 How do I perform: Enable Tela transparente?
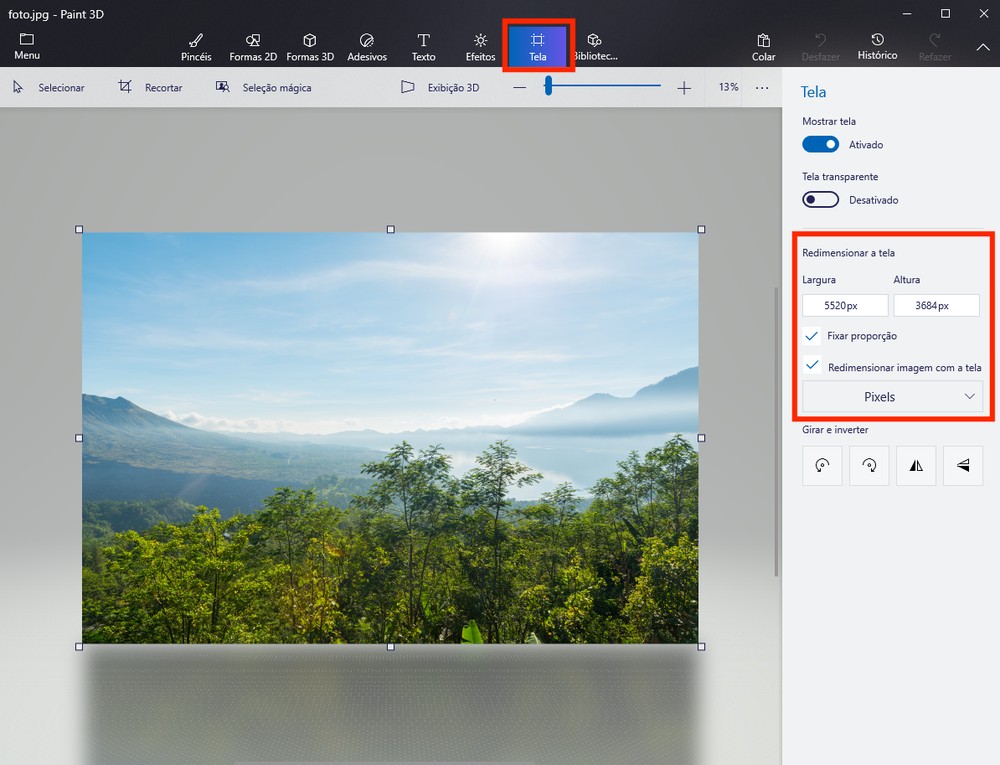(x=820, y=199)
